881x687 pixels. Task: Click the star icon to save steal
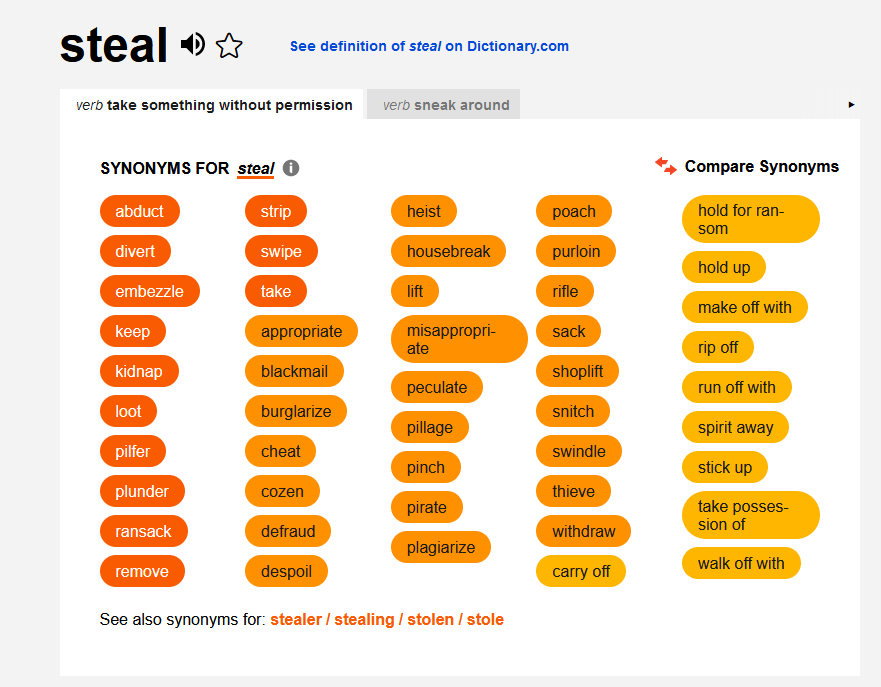230,46
